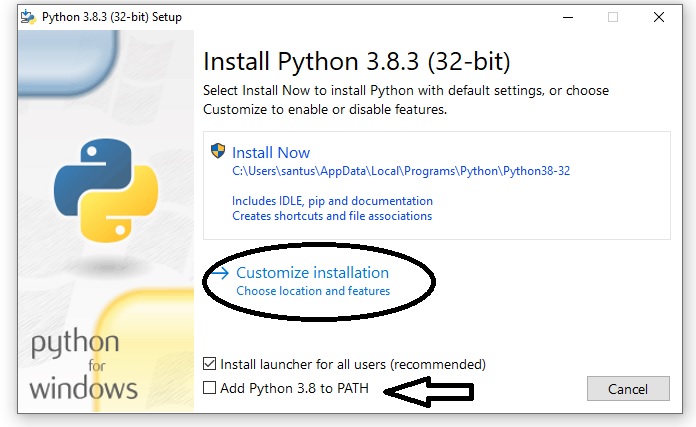Enable Add Python 3.8 to PATH checkbox

point(210,387)
